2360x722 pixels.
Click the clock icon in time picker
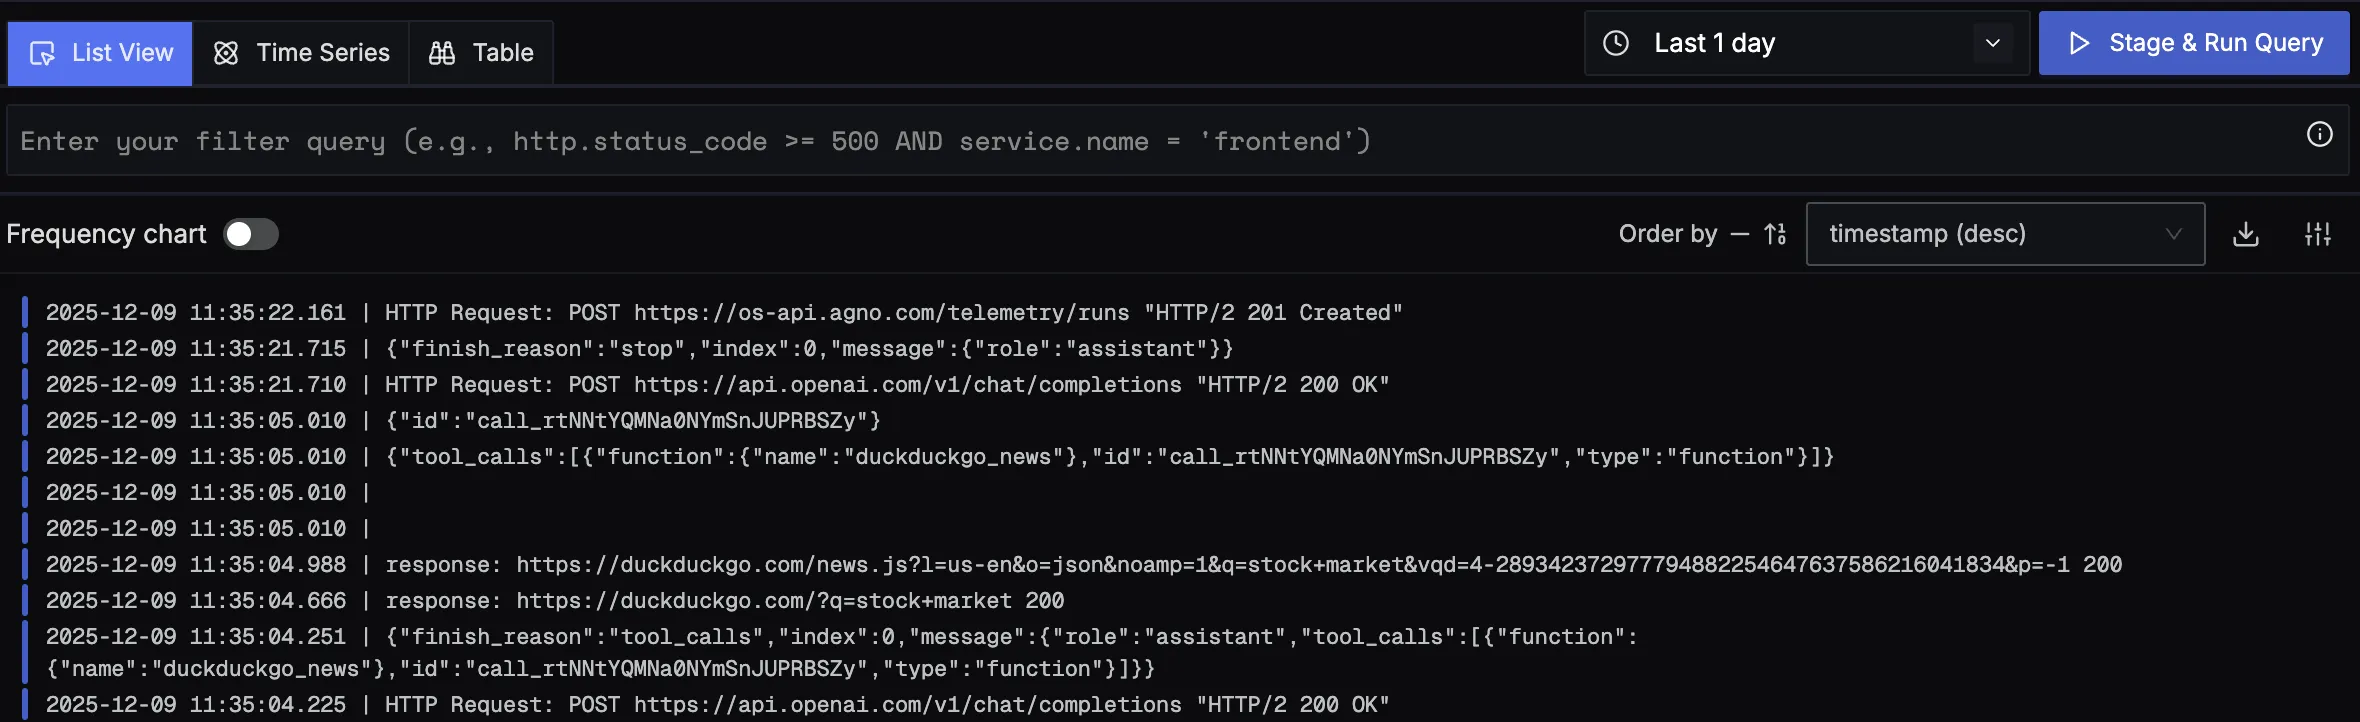[1616, 43]
